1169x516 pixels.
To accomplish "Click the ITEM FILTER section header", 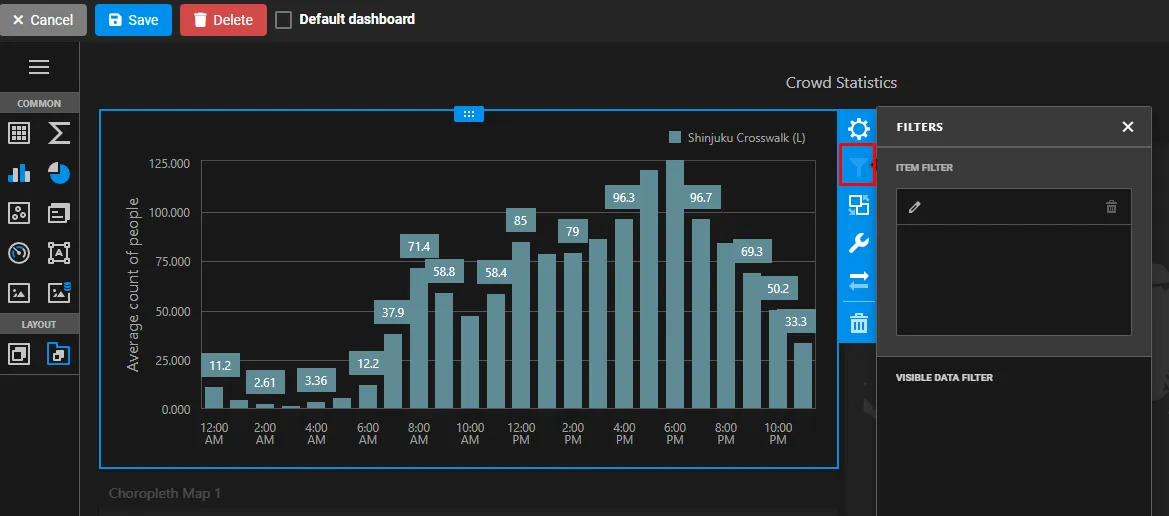I will pos(924,168).
